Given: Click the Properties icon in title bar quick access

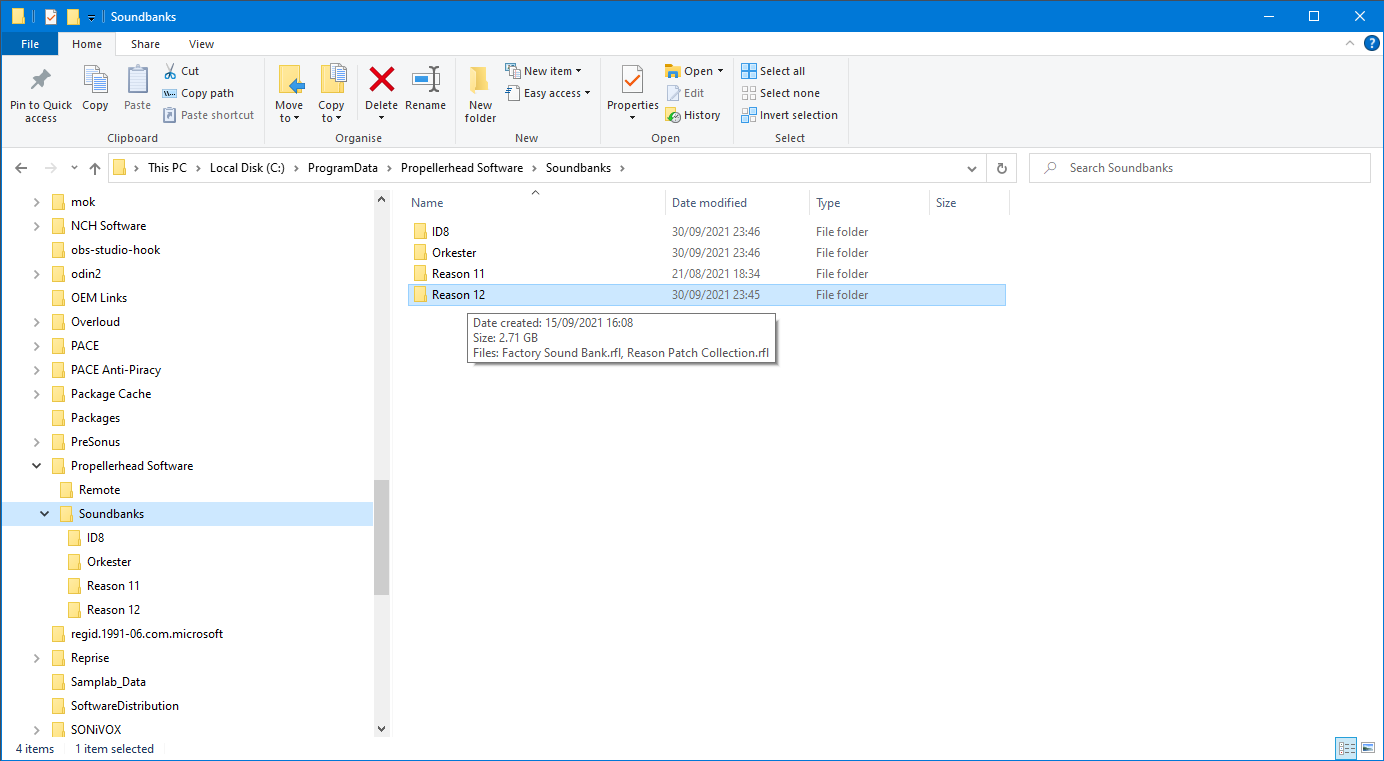Looking at the screenshot, I should click(x=51, y=16).
